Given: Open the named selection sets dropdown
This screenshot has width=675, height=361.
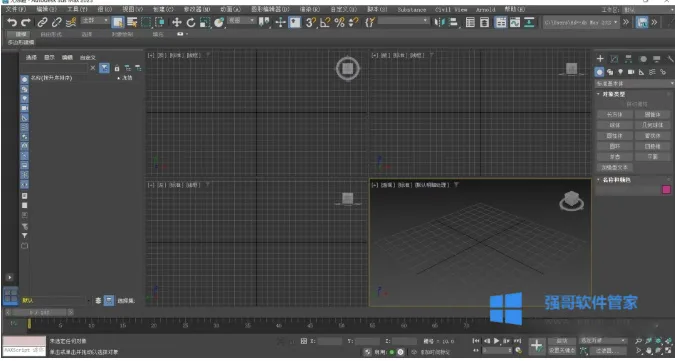Looking at the screenshot, I should (x=403, y=20).
